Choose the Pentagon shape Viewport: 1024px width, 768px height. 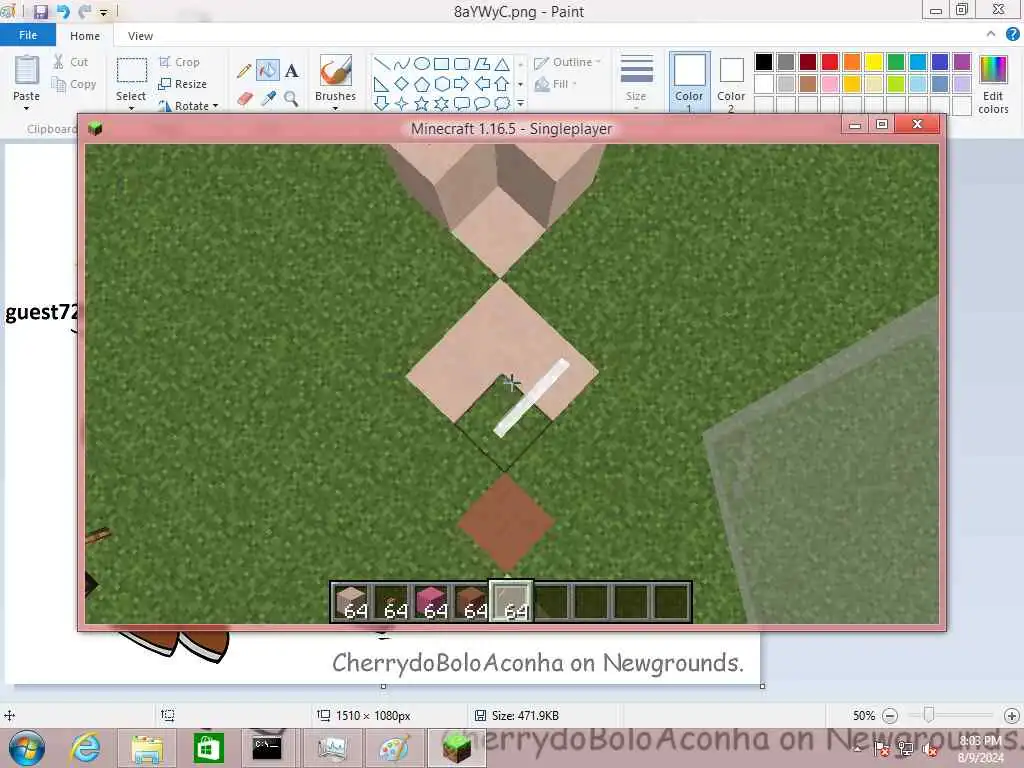[x=422, y=84]
